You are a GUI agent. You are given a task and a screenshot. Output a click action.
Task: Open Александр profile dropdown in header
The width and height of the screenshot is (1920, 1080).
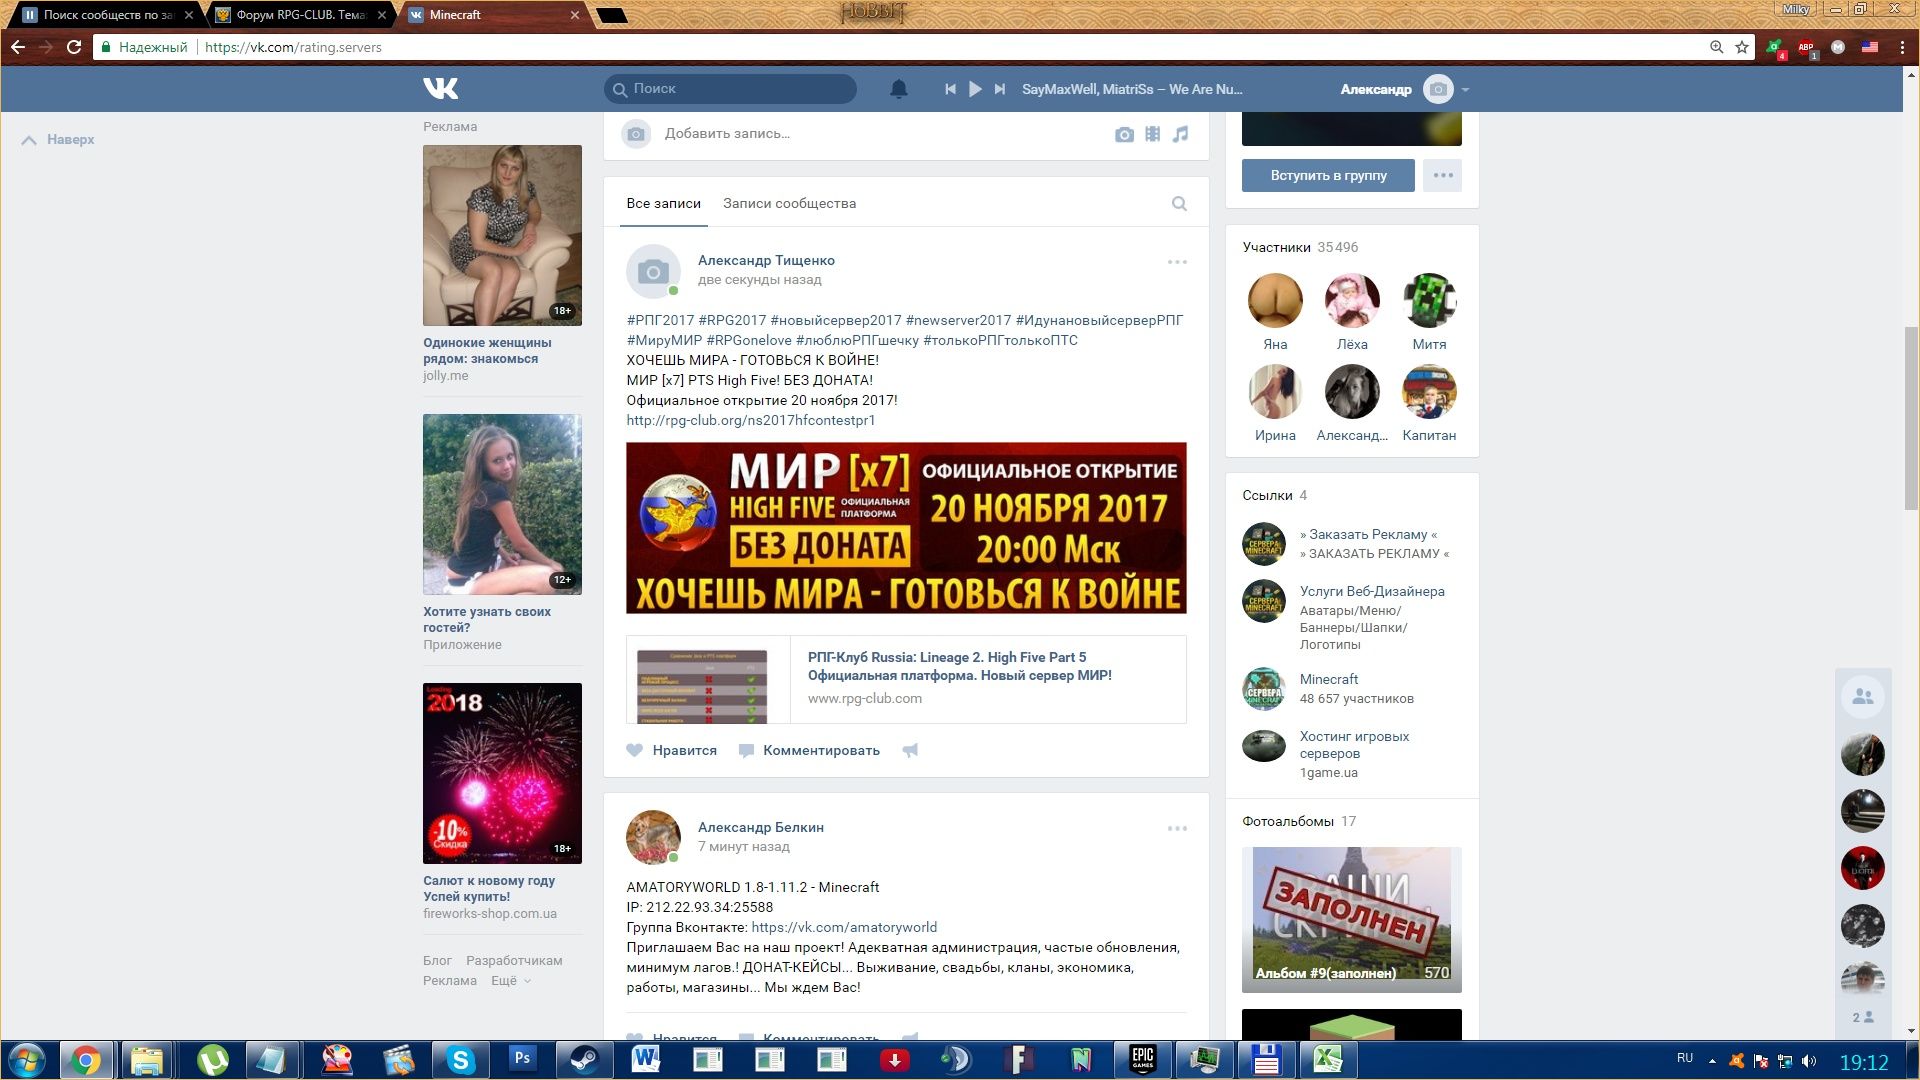(1404, 89)
